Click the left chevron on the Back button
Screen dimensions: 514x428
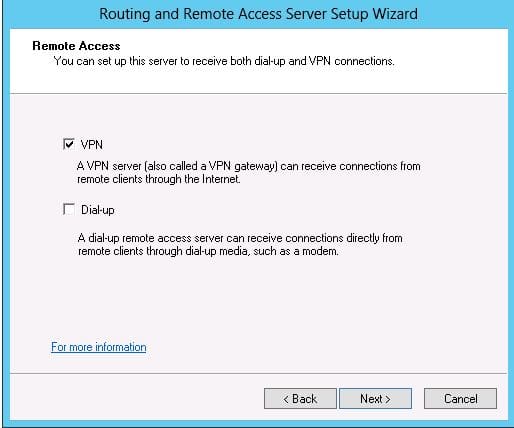pos(286,399)
